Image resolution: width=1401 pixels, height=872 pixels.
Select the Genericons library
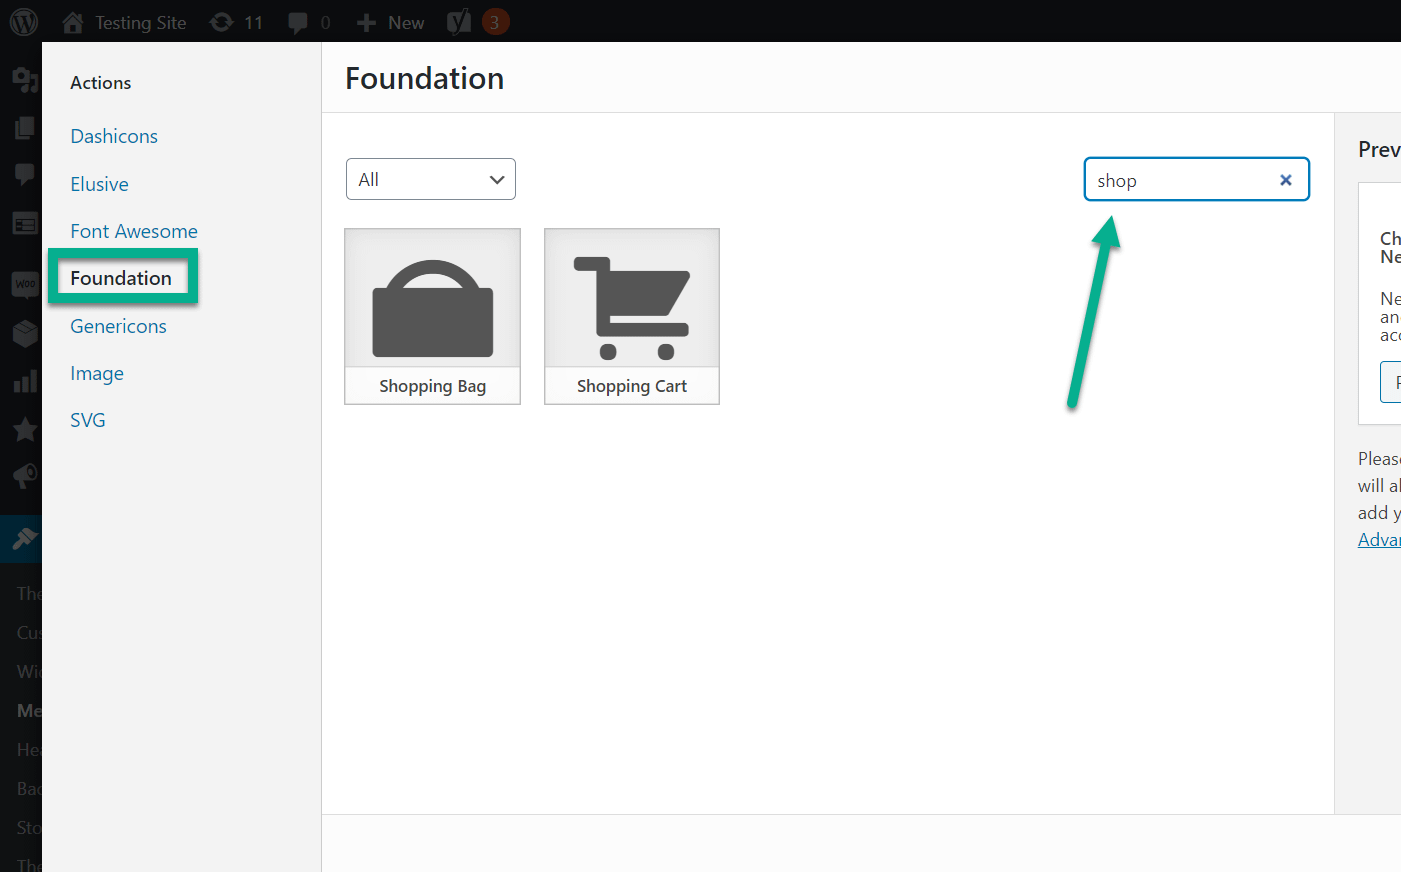tap(118, 326)
